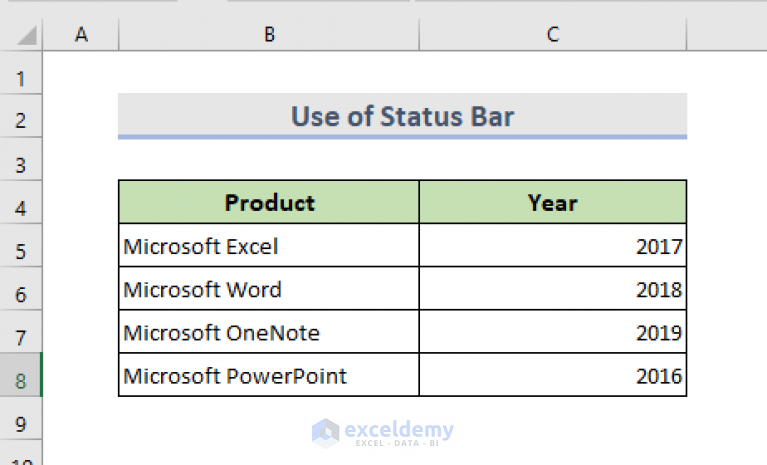767x465 pixels.
Task: Select row 4 header
Action: pyautogui.click(x=21, y=202)
